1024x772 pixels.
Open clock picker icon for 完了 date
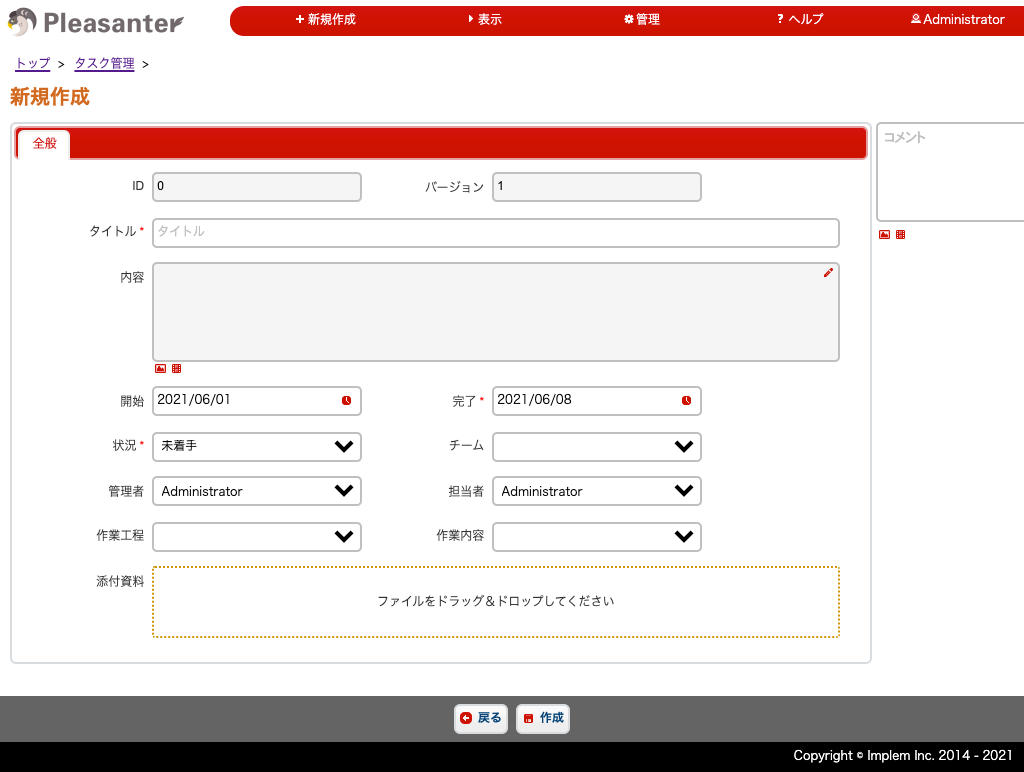[686, 400]
